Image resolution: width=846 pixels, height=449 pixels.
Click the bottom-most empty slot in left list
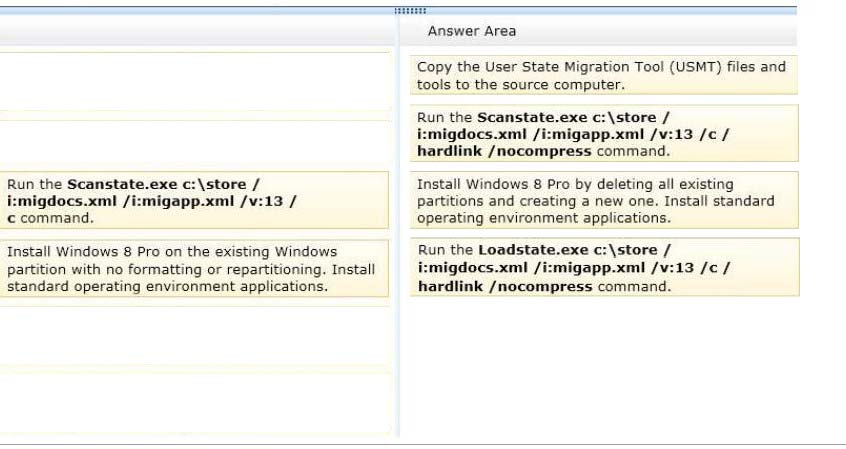pos(194,403)
